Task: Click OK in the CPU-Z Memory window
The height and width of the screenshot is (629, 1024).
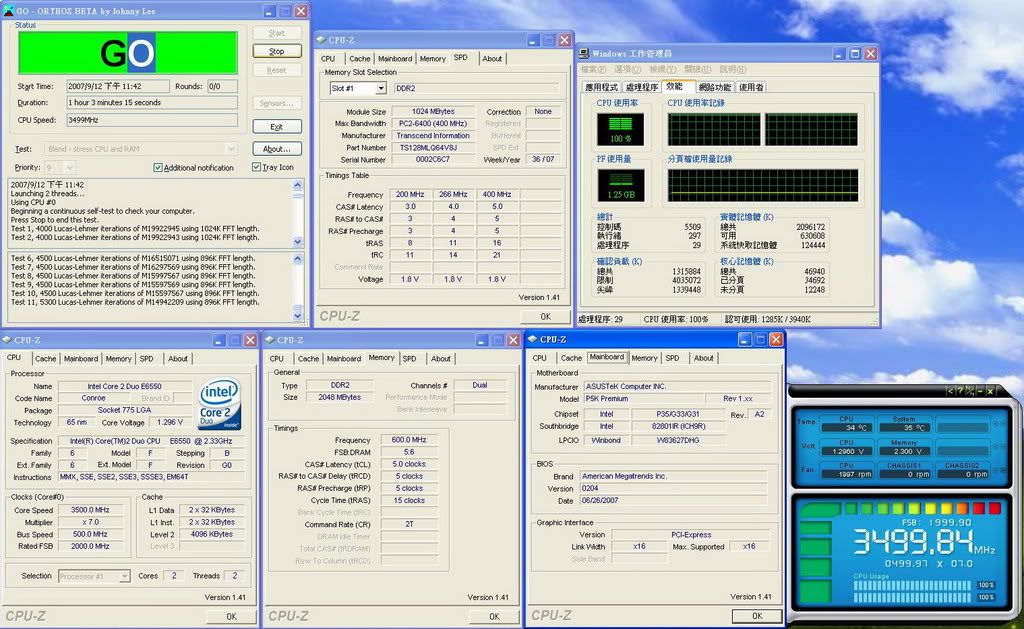Action: pyautogui.click(x=494, y=617)
